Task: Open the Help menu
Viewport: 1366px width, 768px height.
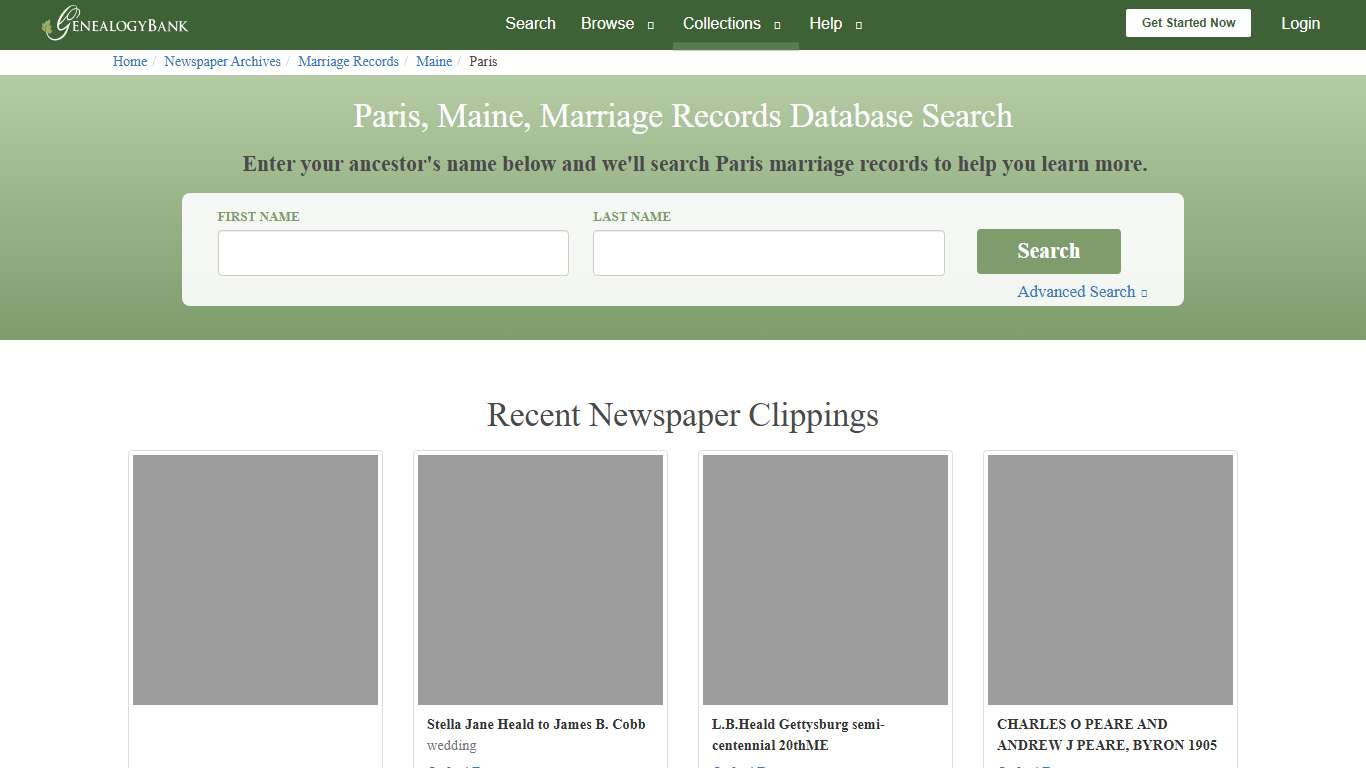Action: point(826,23)
